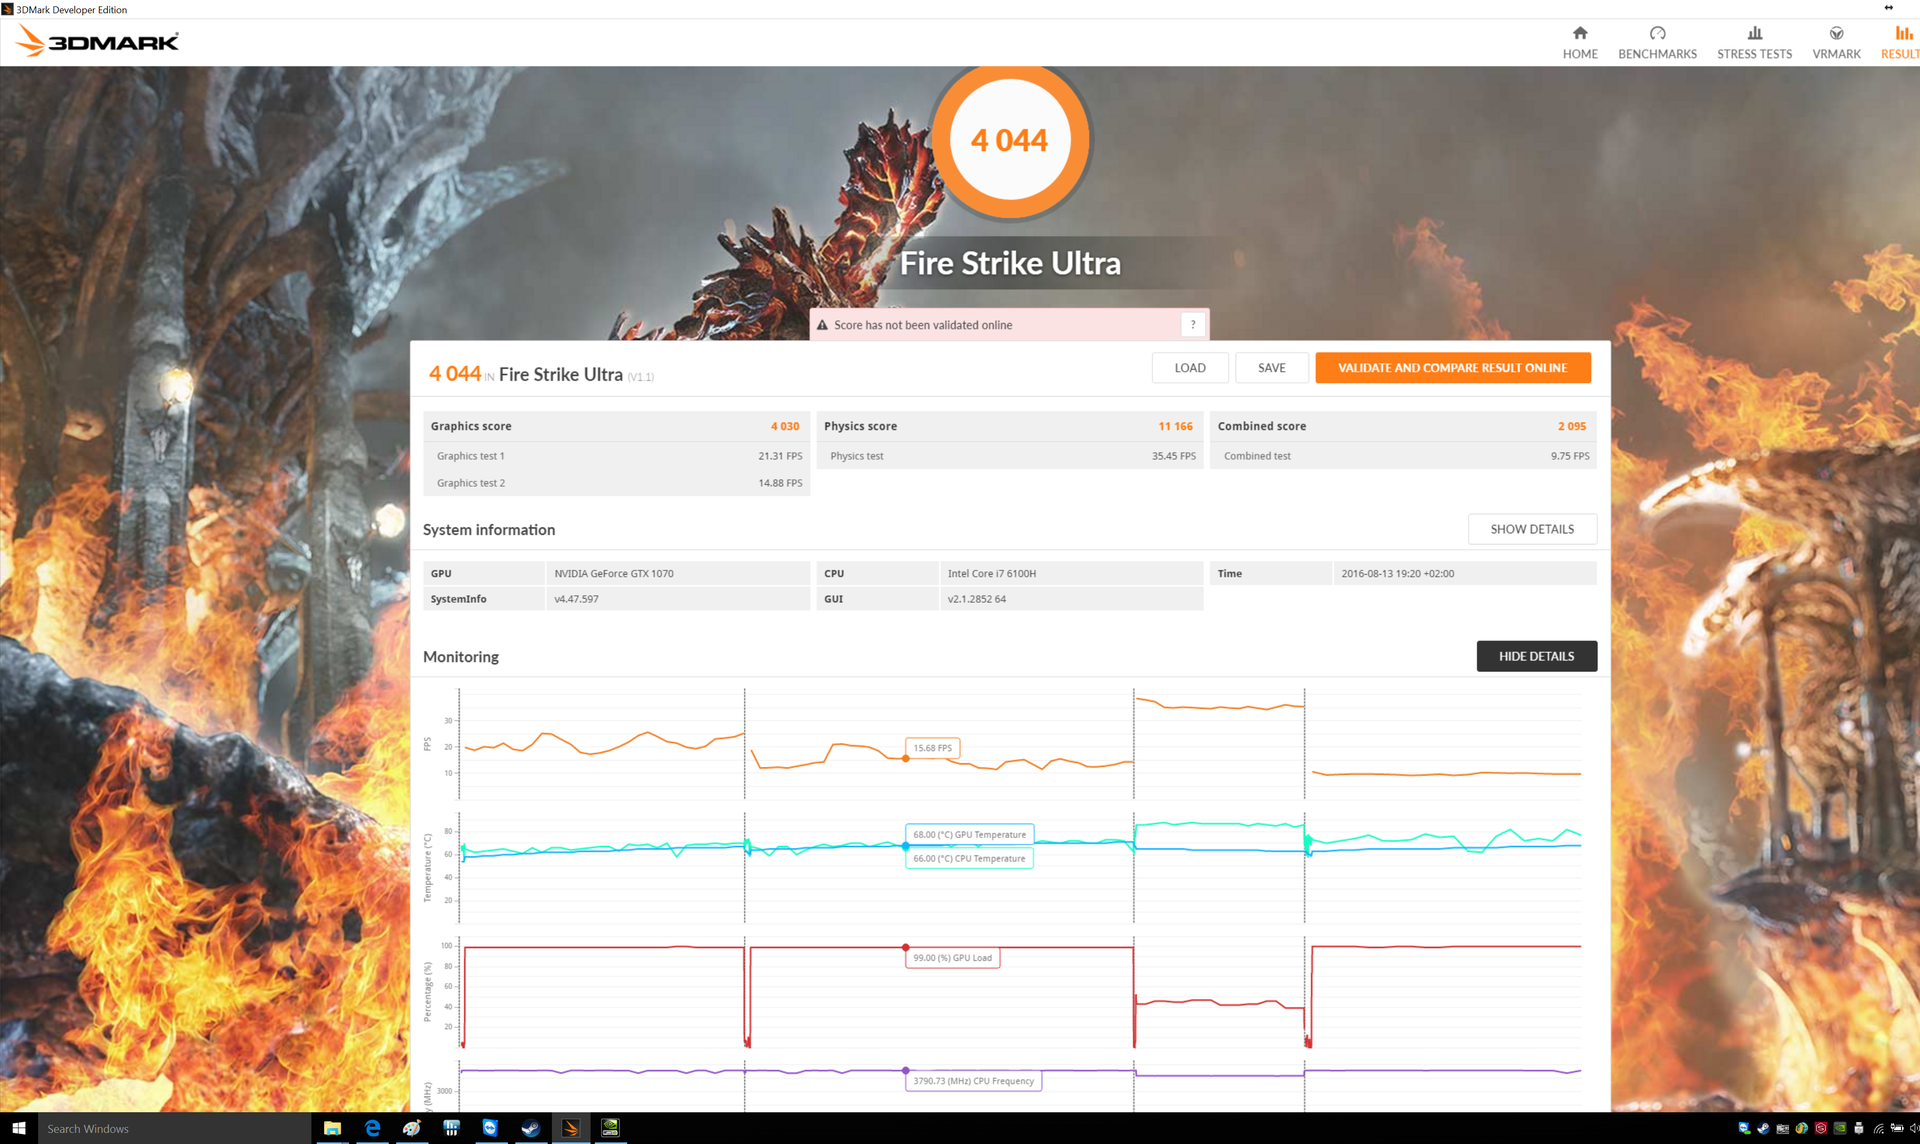Click the GPU Load data point marker

coord(906,947)
